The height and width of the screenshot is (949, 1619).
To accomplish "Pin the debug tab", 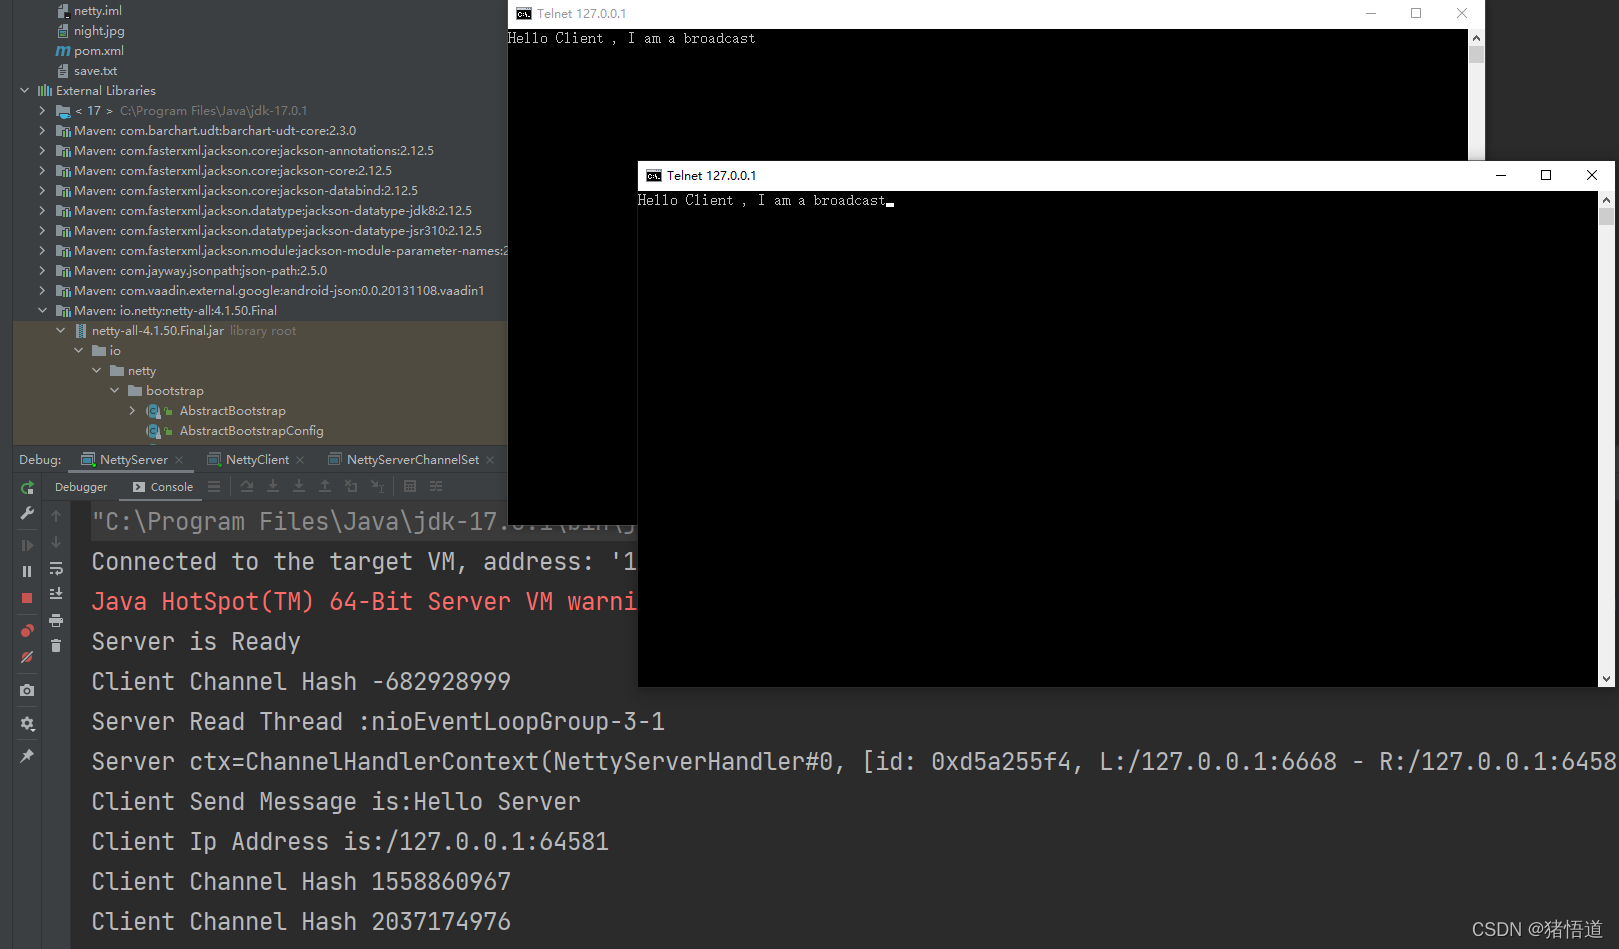I will (27, 756).
